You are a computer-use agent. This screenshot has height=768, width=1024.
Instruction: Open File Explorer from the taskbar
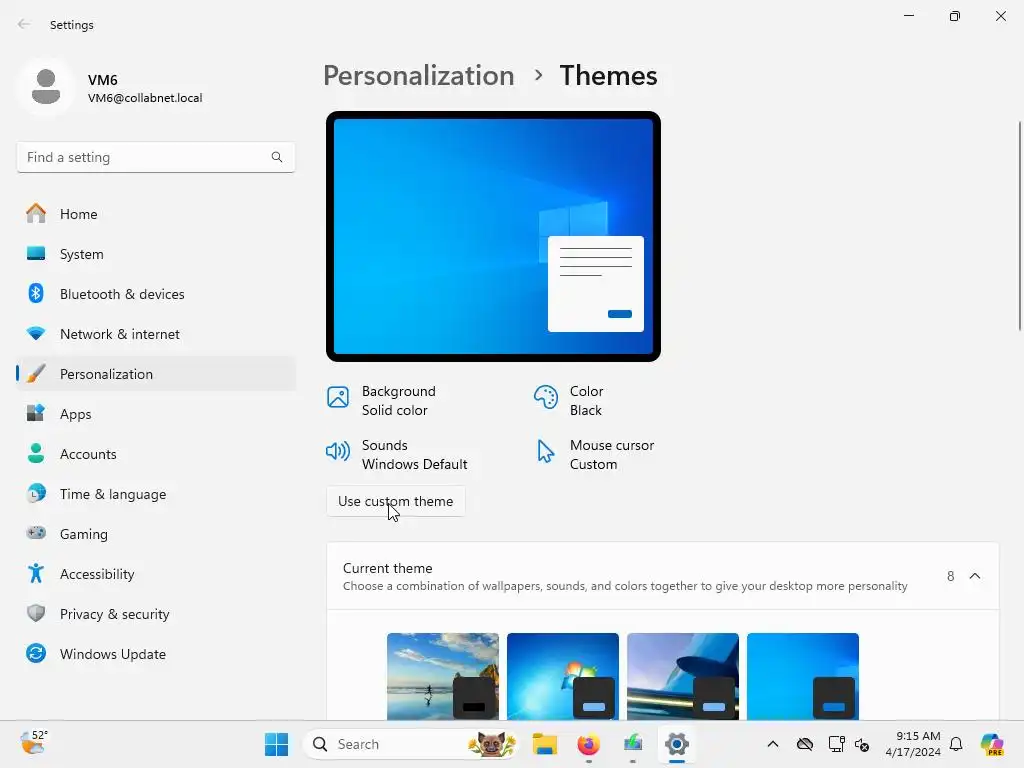click(x=545, y=744)
